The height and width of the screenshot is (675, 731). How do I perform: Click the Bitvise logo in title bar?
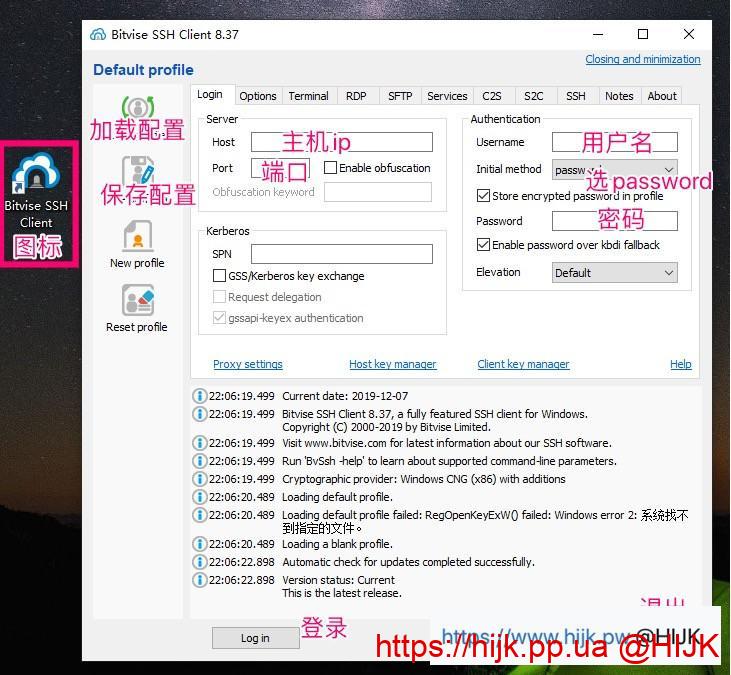coord(98,34)
